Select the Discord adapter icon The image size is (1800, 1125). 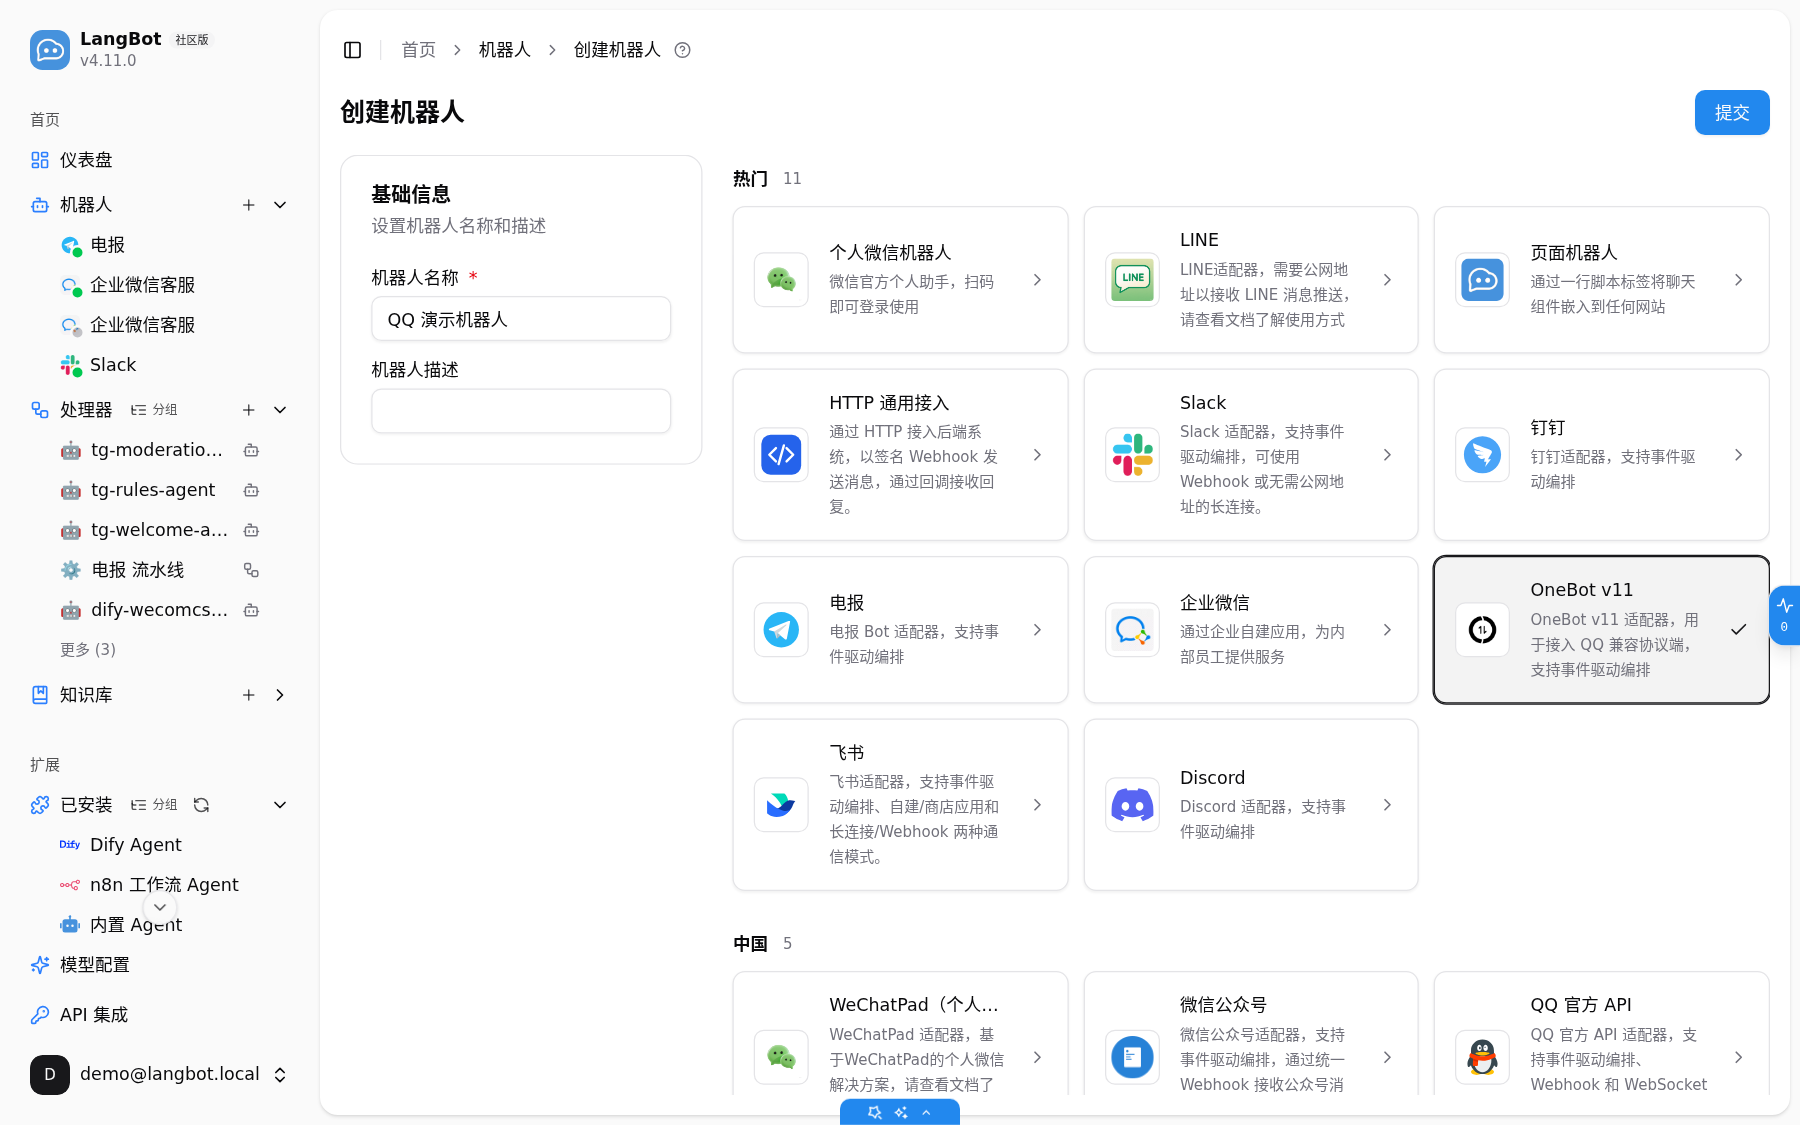pyautogui.click(x=1132, y=805)
